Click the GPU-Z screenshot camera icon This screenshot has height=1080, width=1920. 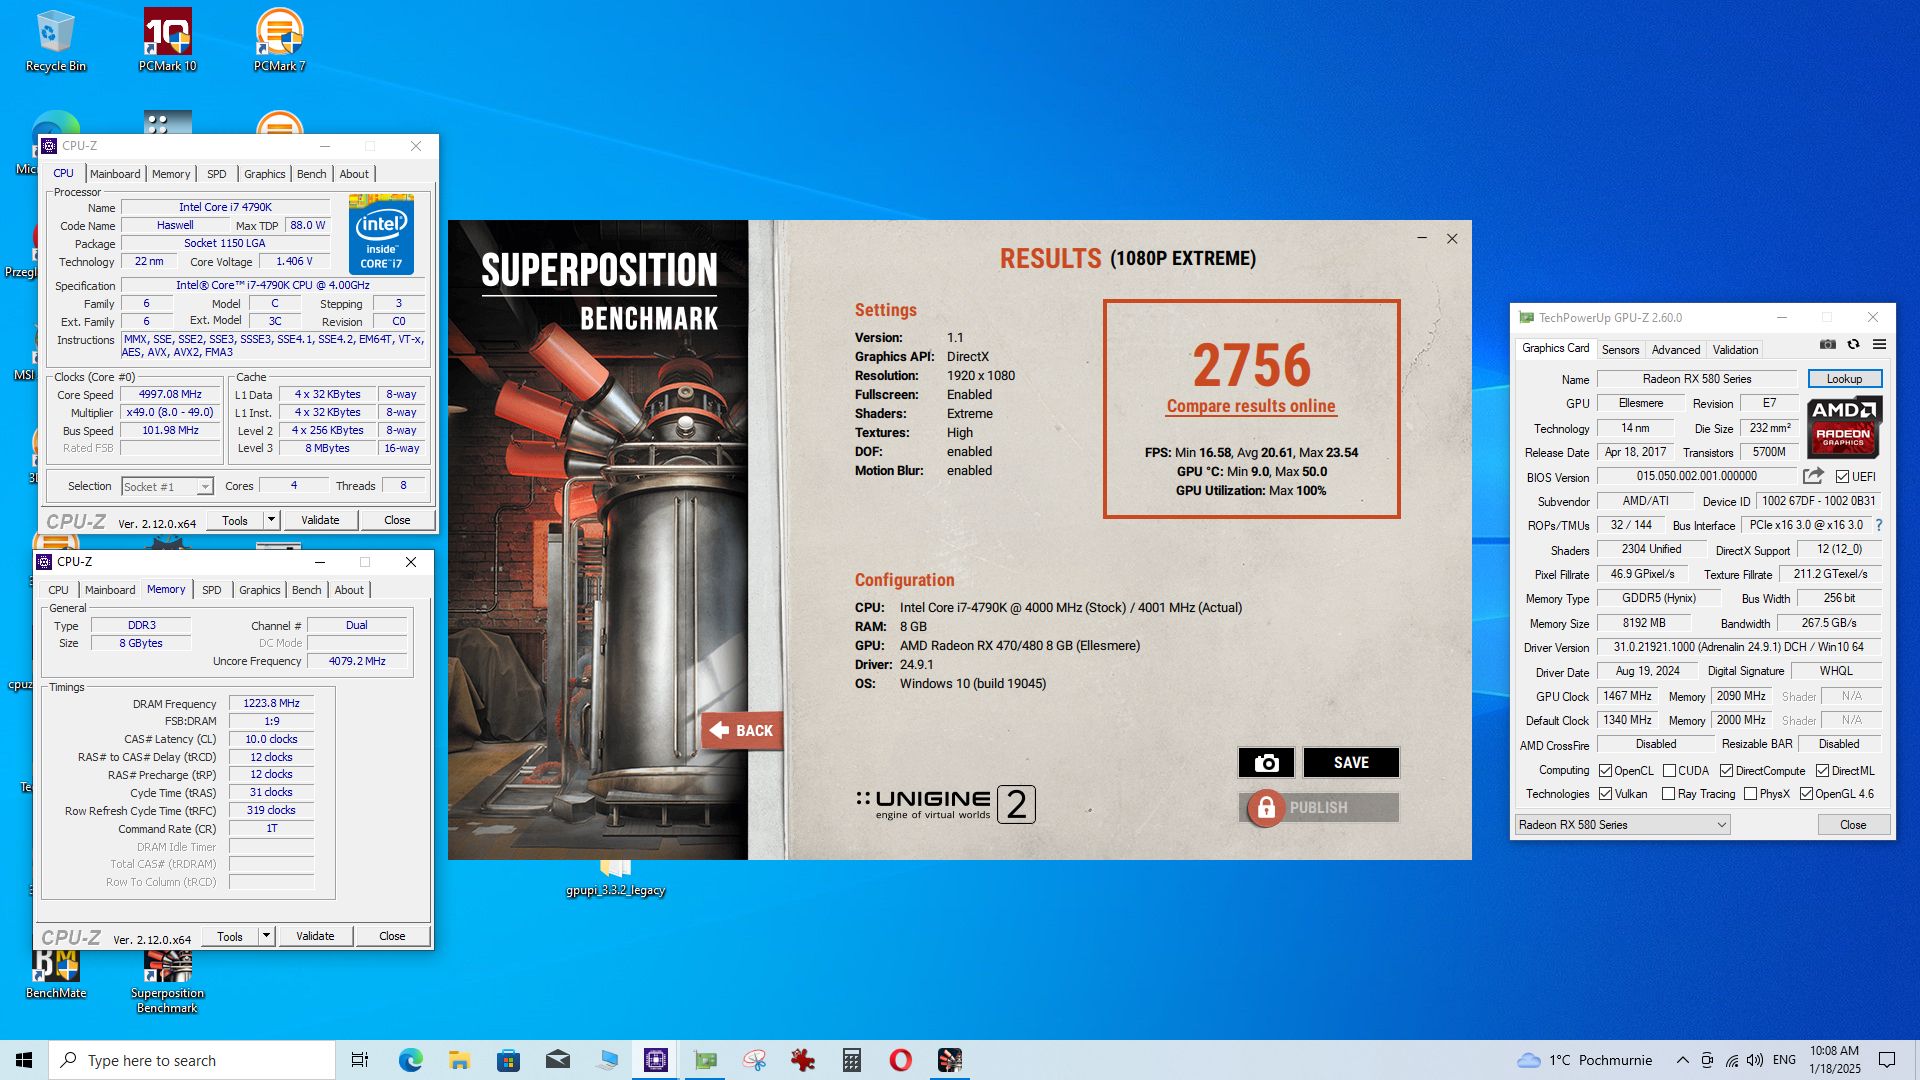pyautogui.click(x=1827, y=344)
